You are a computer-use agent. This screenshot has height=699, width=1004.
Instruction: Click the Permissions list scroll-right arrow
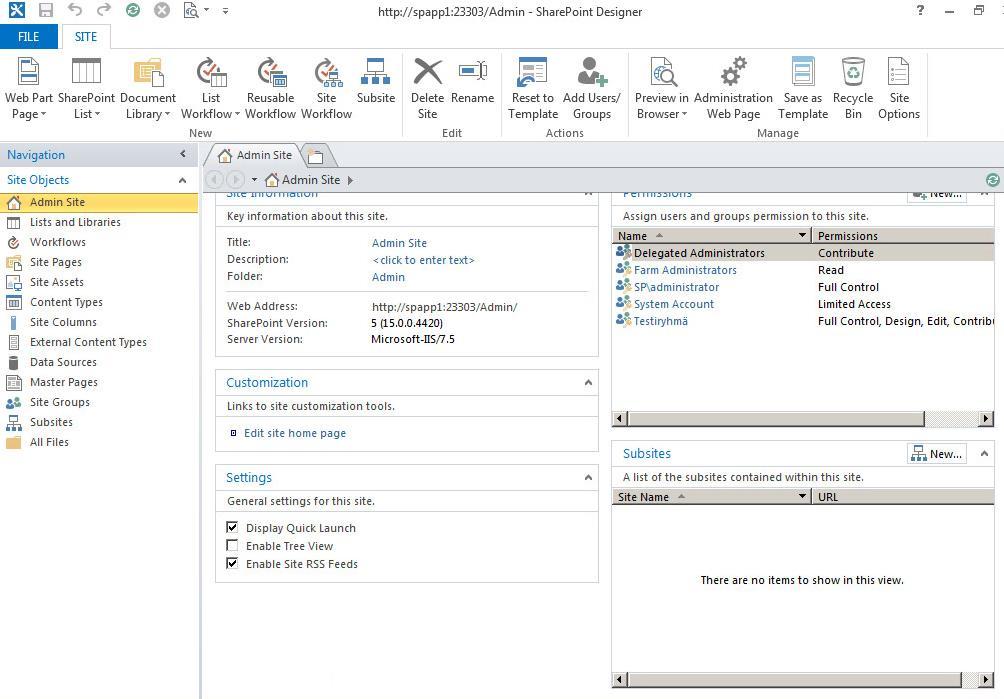(987, 419)
